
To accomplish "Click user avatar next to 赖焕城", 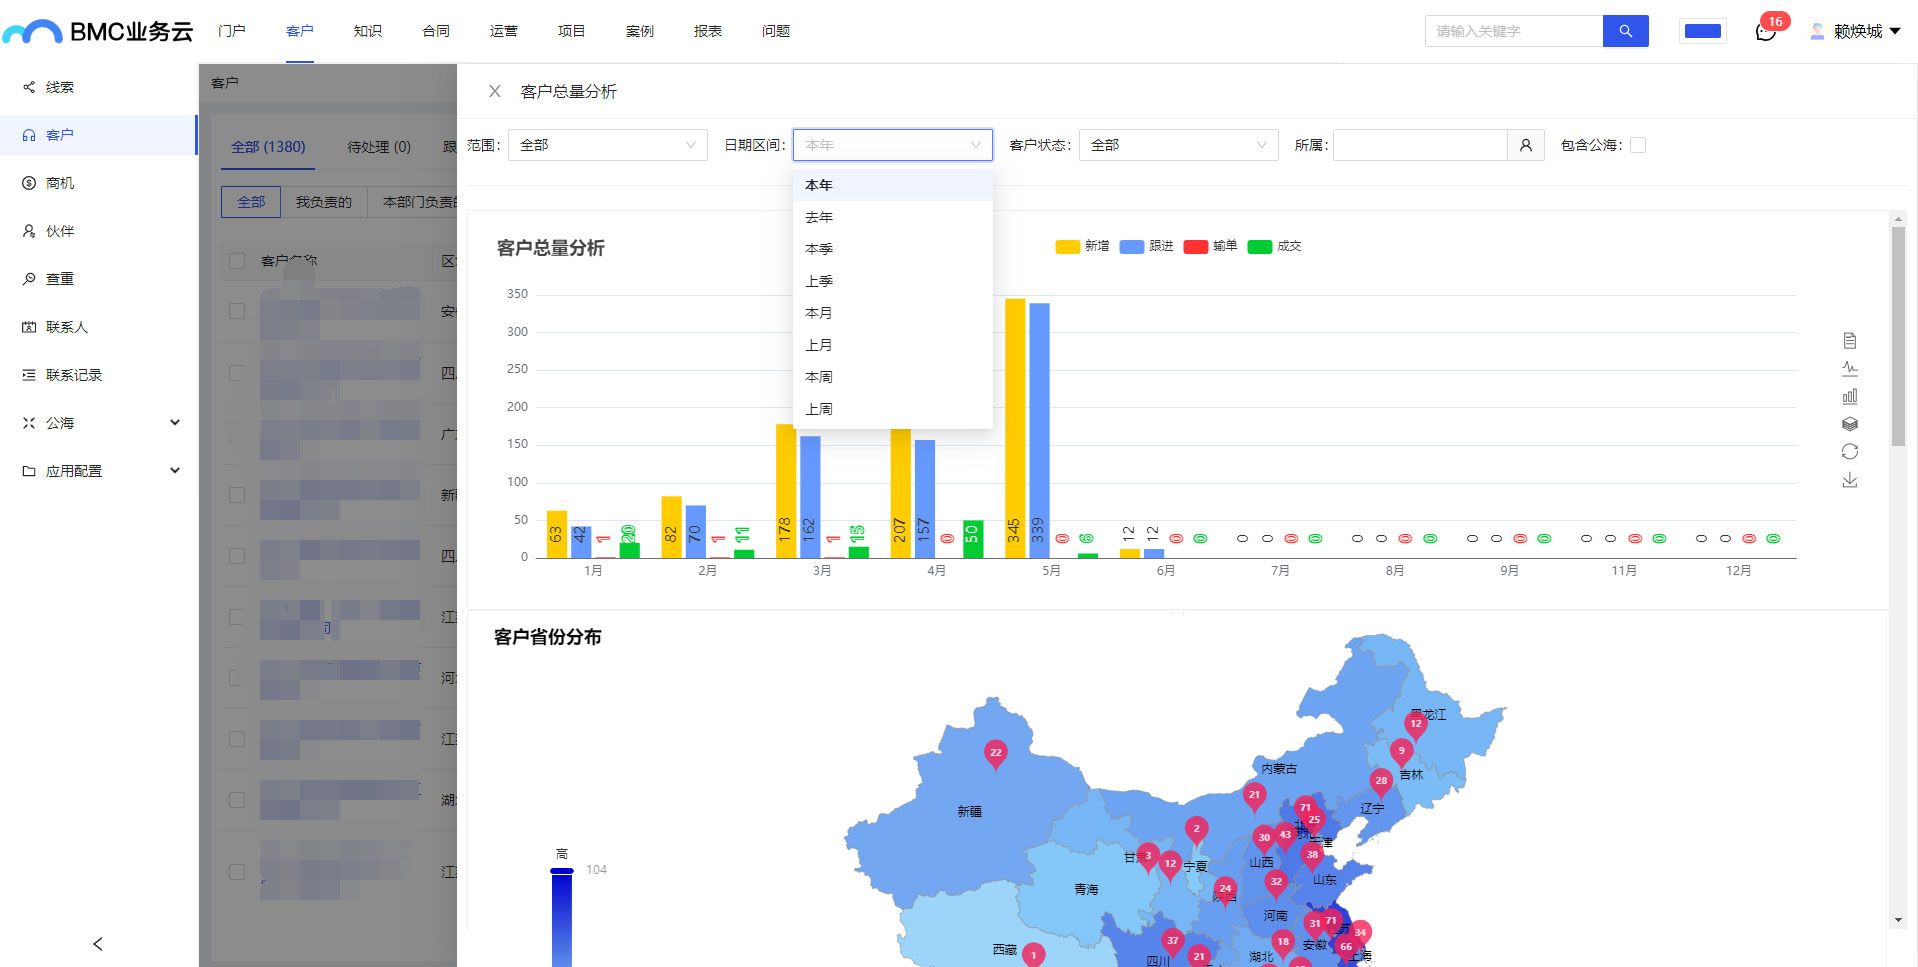I will click(1817, 31).
